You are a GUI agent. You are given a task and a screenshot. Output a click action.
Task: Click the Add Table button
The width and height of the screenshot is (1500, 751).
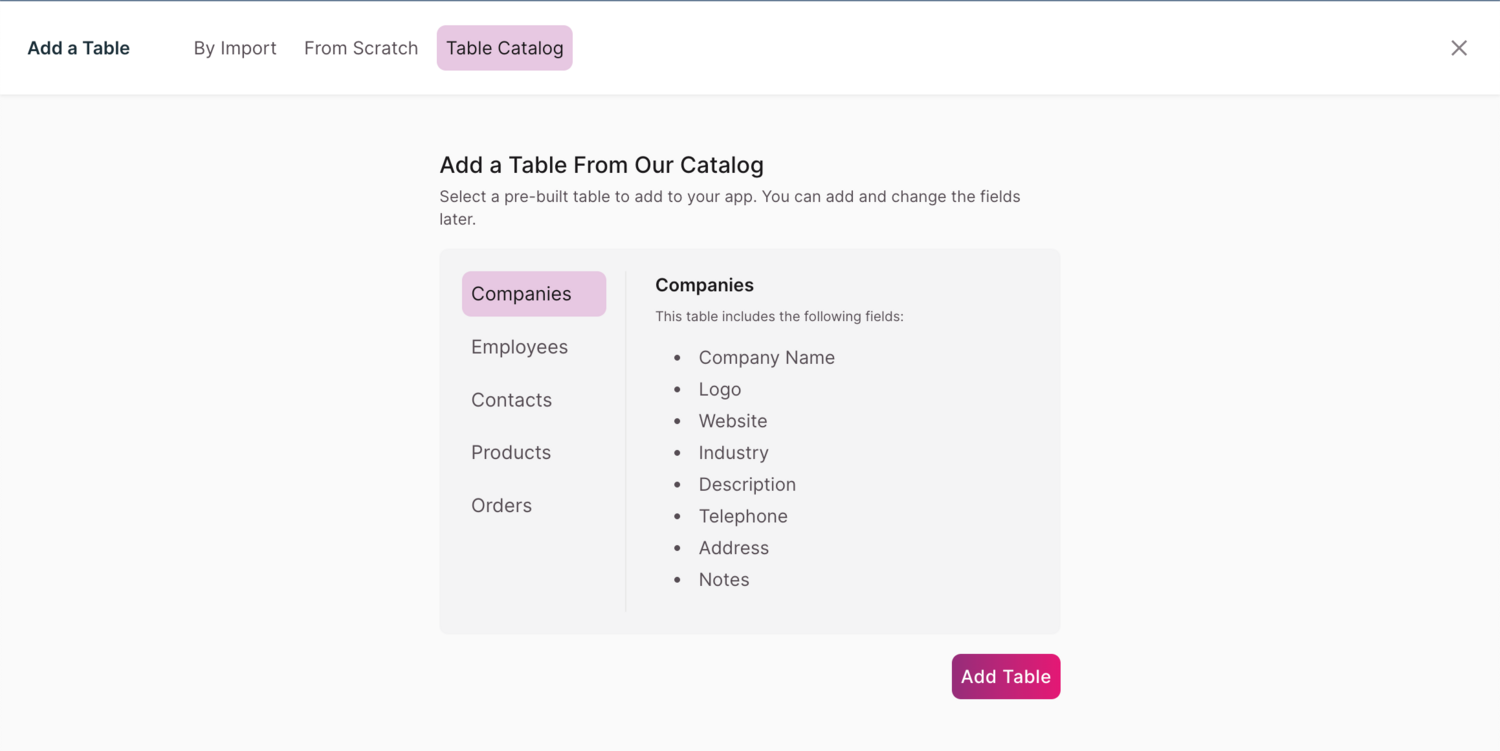tap(1006, 676)
